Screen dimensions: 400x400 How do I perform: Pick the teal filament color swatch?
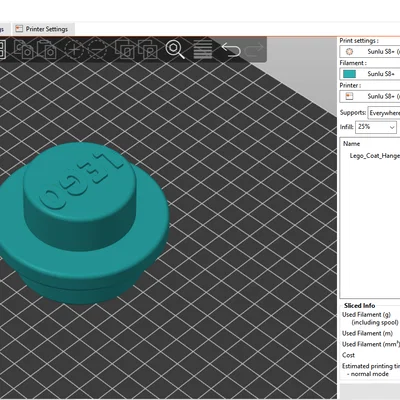click(349, 74)
